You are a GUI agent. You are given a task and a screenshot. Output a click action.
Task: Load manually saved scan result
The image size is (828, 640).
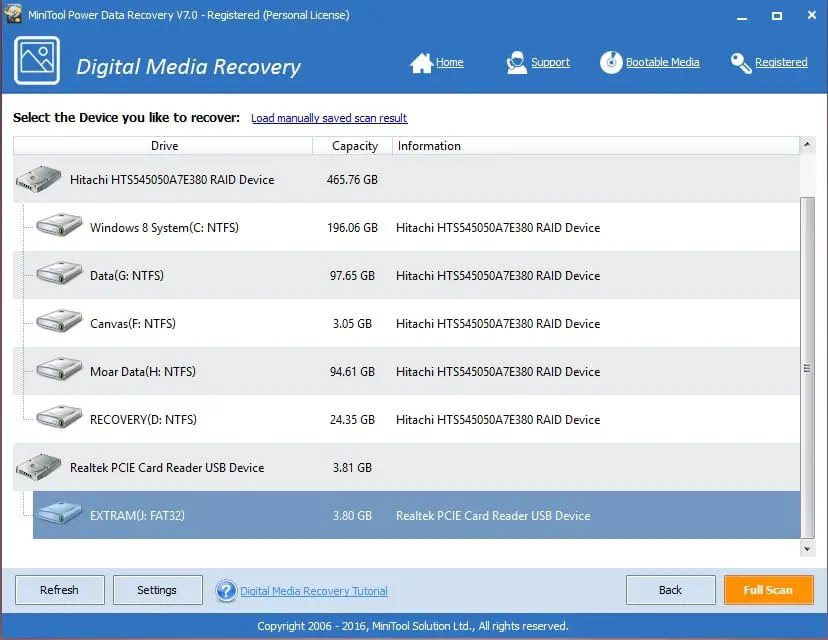coord(329,118)
